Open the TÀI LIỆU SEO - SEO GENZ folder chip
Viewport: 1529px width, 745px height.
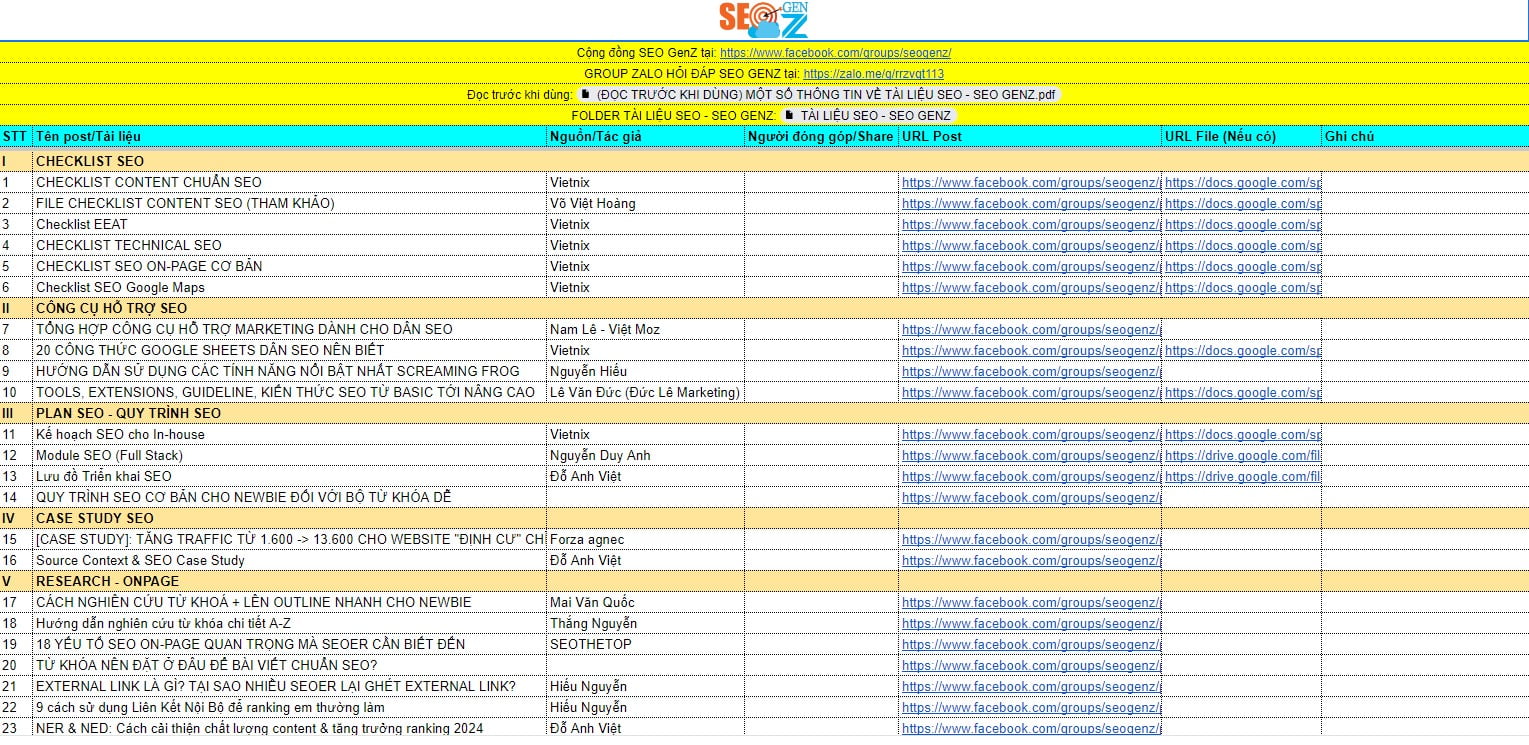click(867, 116)
